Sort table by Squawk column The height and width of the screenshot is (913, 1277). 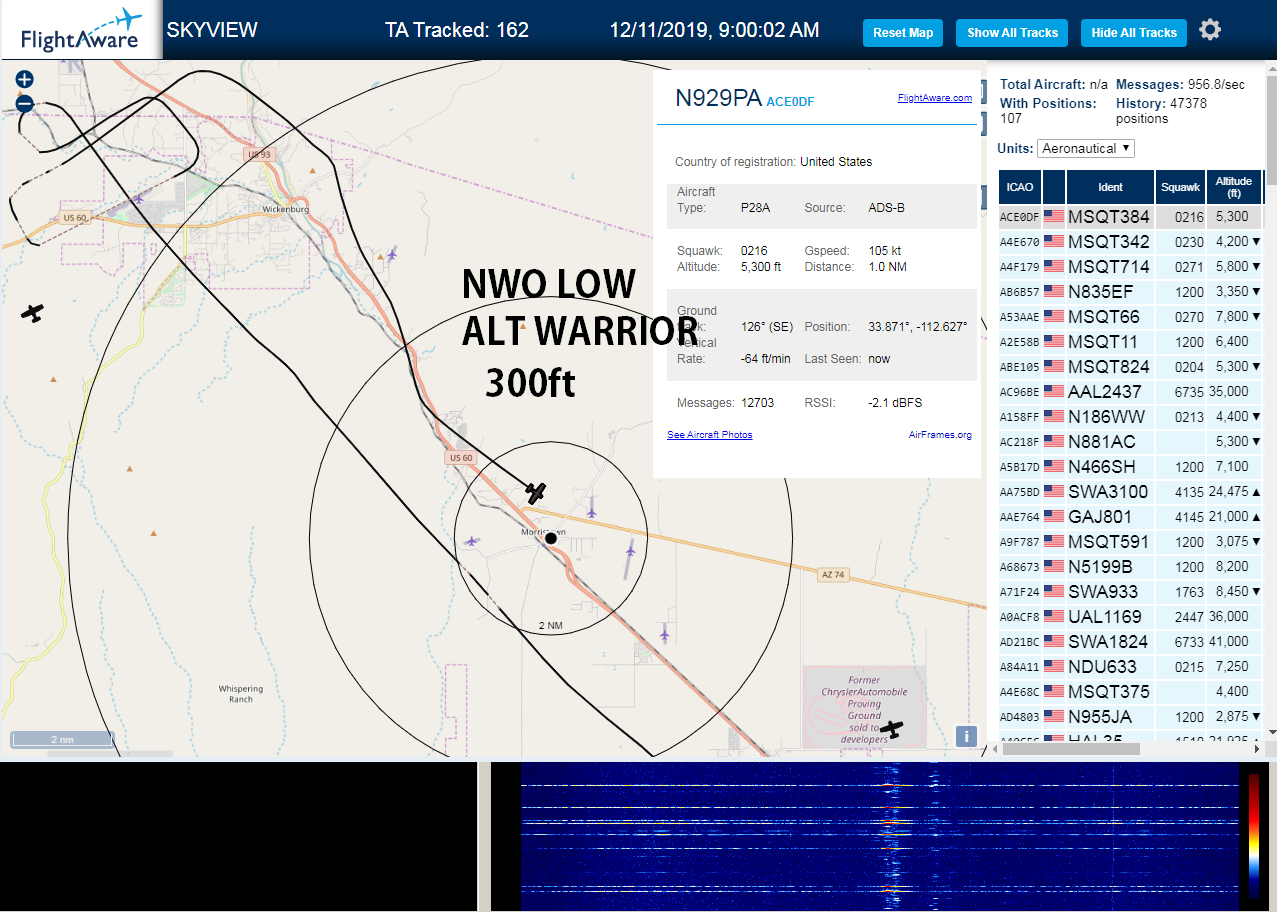[1180, 187]
